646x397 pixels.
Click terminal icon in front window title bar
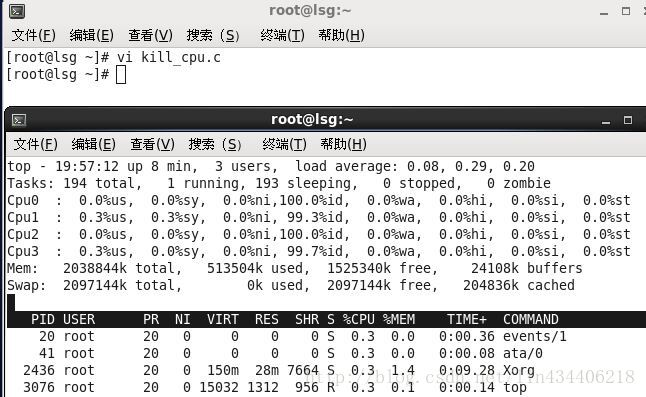tap(19, 120)
